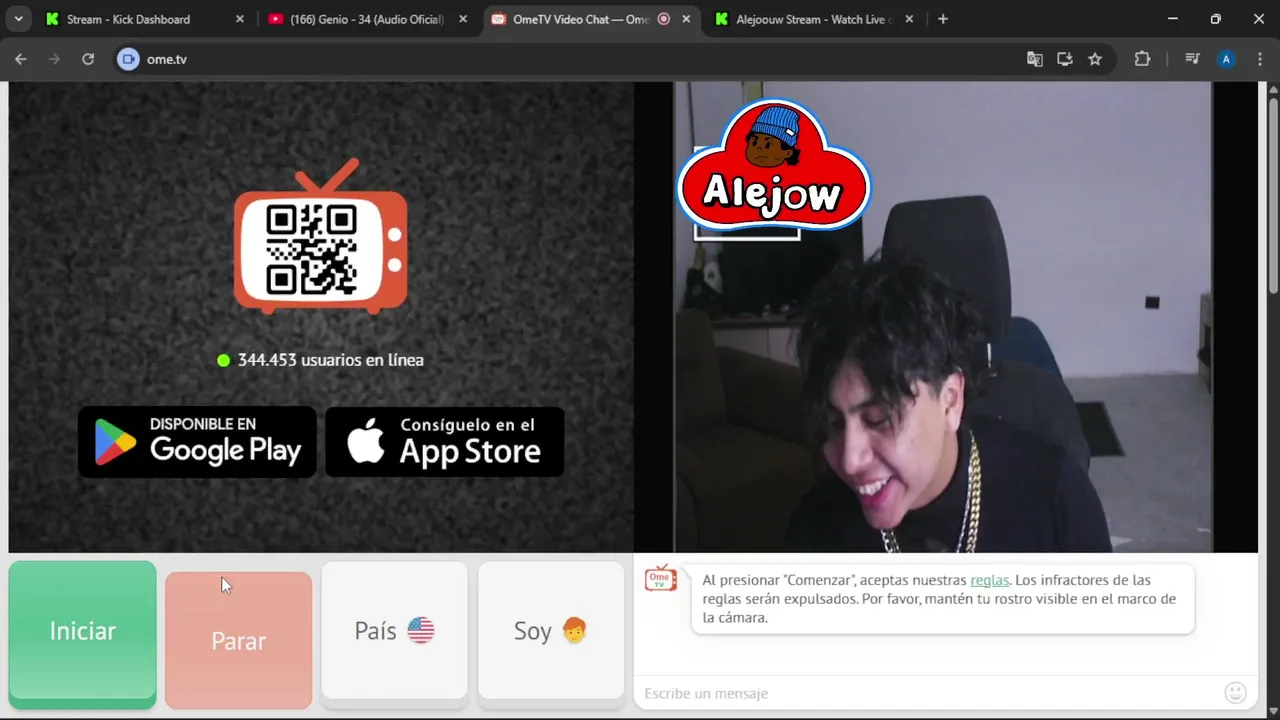
Task: Open the reglas rules link
Action: pyautogui.click(x=989, y=580)
